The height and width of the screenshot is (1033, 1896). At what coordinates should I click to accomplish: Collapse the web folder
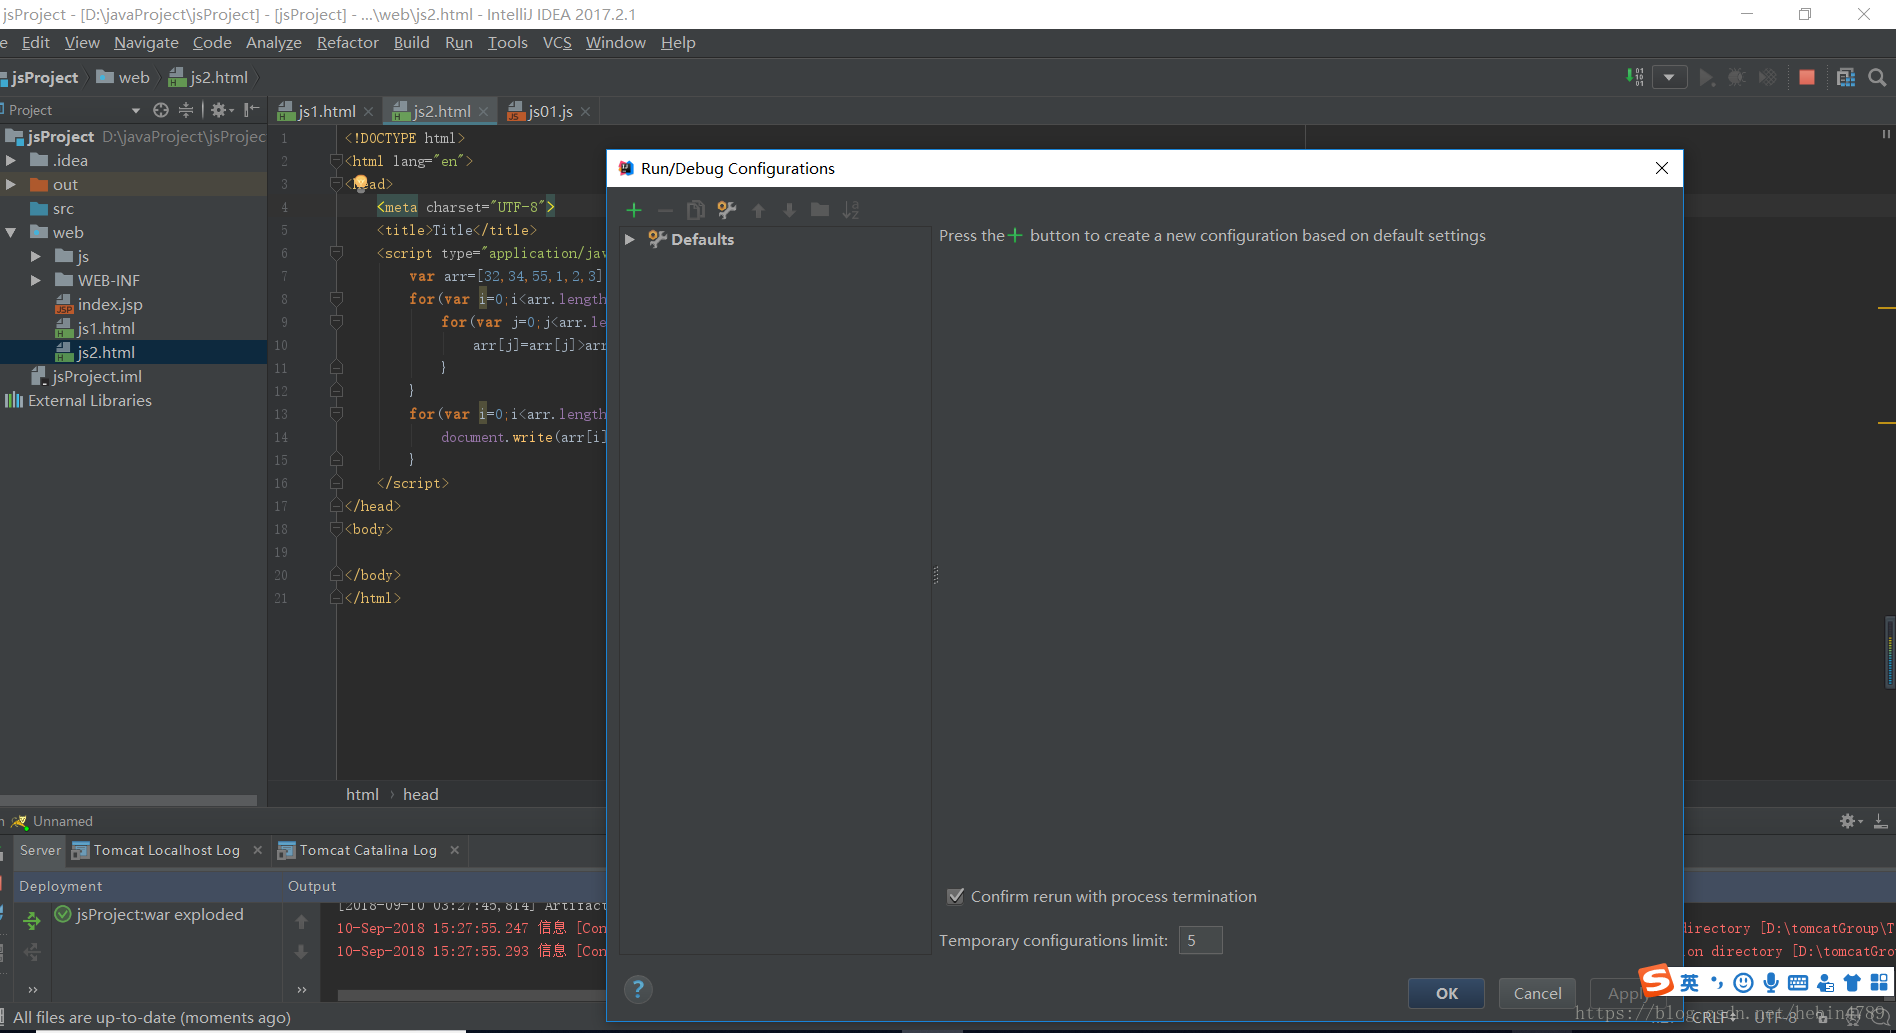tap(11, 232)
